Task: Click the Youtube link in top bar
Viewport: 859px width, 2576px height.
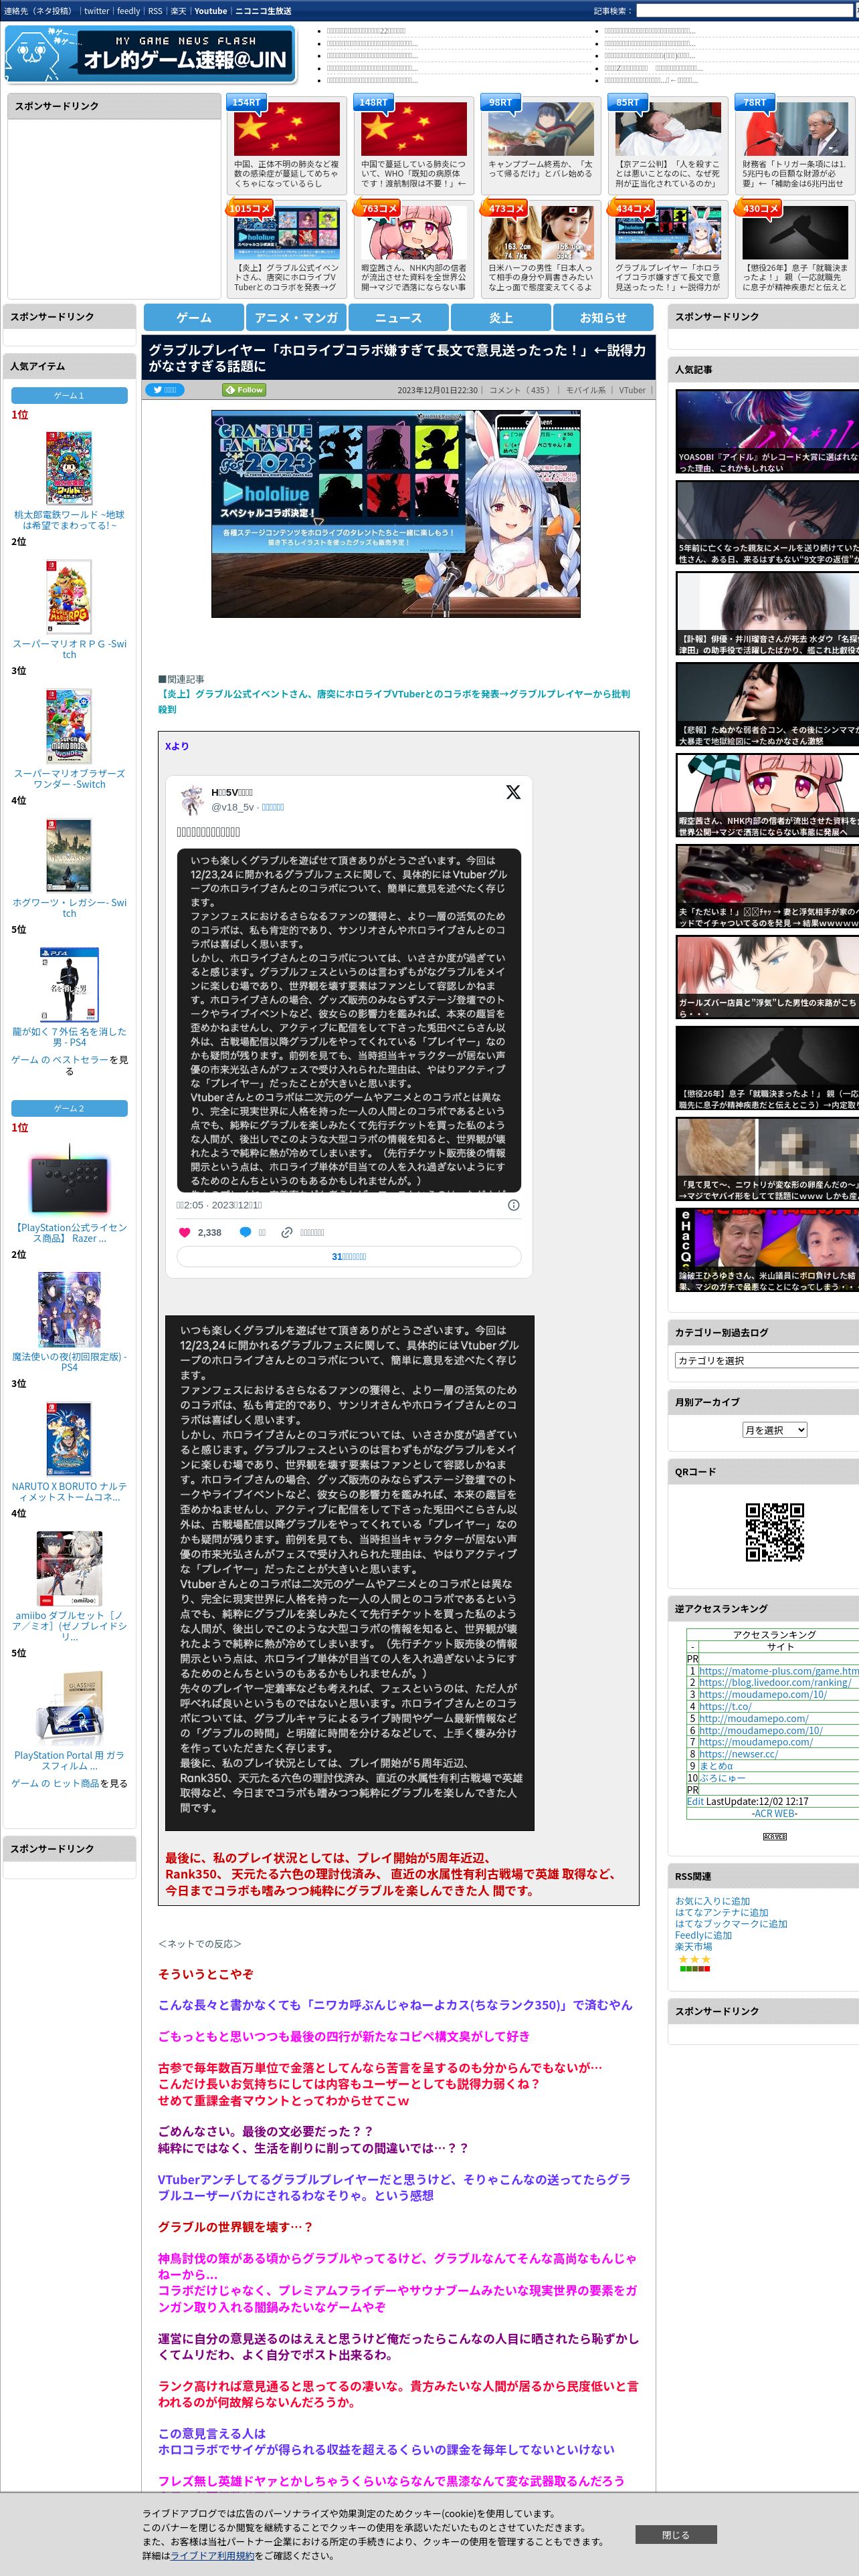Action: point(210,11)
